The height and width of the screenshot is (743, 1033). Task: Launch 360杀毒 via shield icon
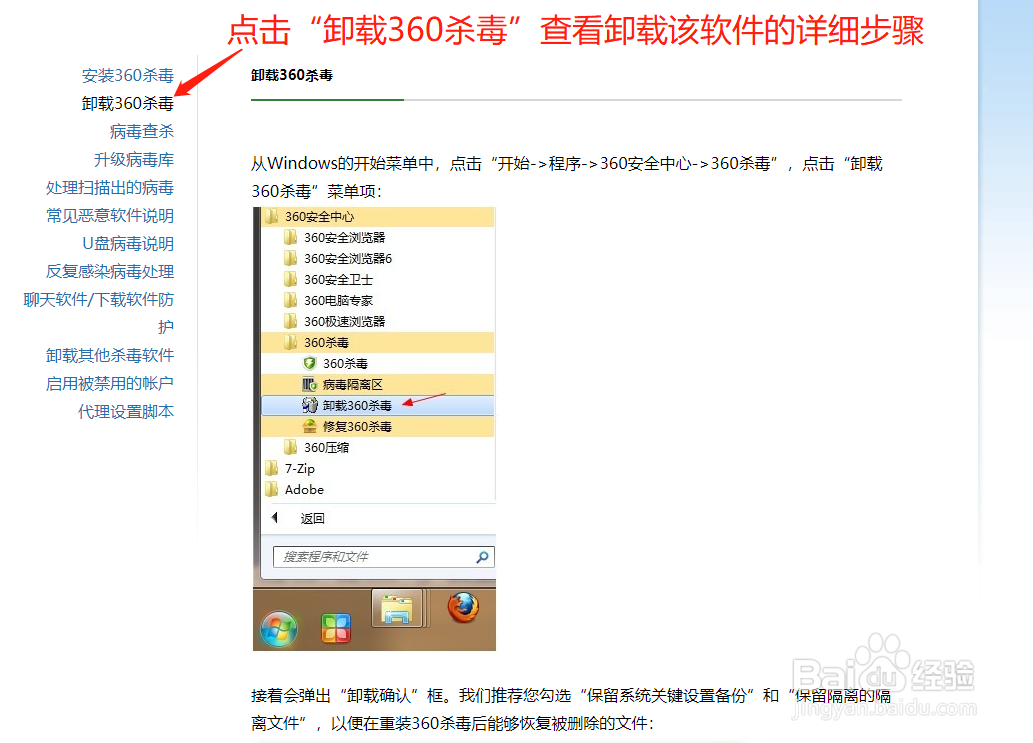pos(309,363)
